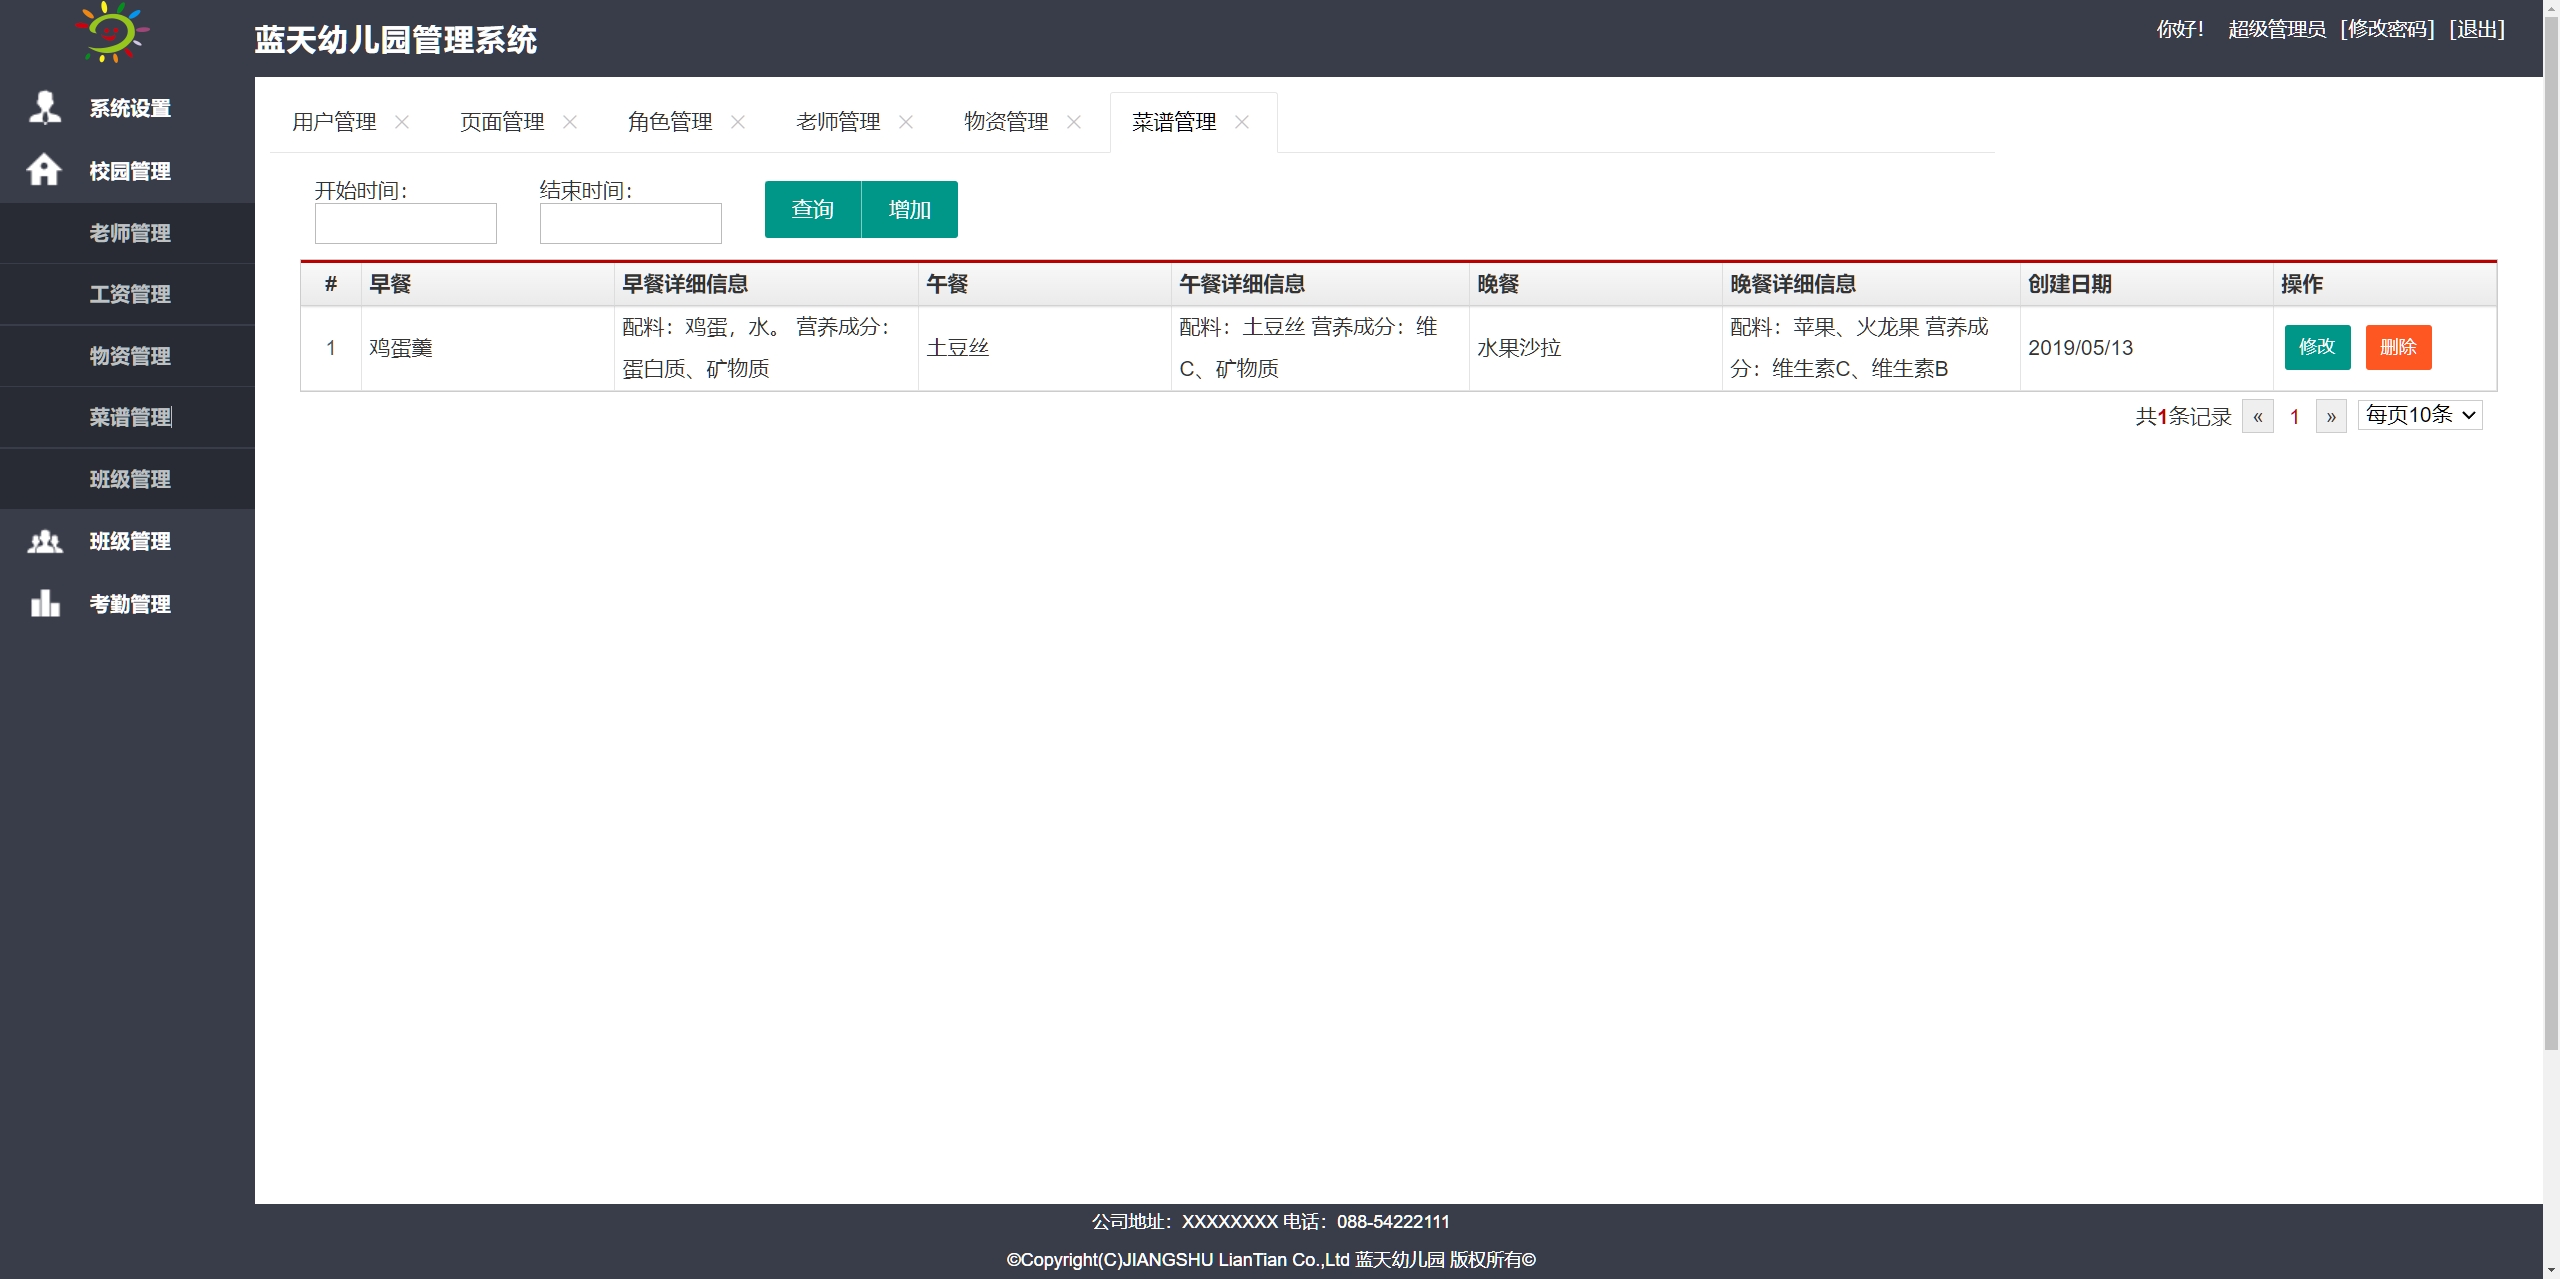Click the 校园管理 house icon

coord(44,170)
